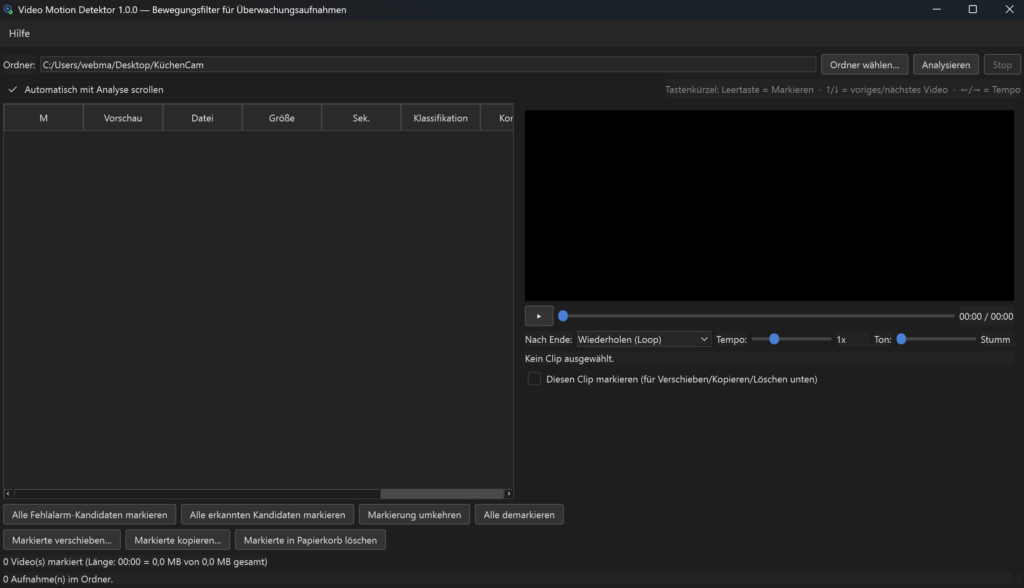
Task: Click the Stop button
Action: pos(1002,65)
